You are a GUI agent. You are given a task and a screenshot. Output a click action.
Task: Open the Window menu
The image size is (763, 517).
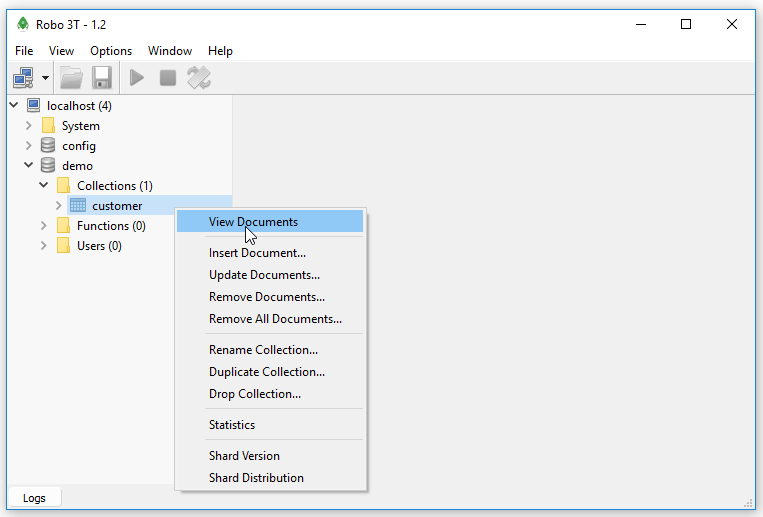click(x=170, y=51)
